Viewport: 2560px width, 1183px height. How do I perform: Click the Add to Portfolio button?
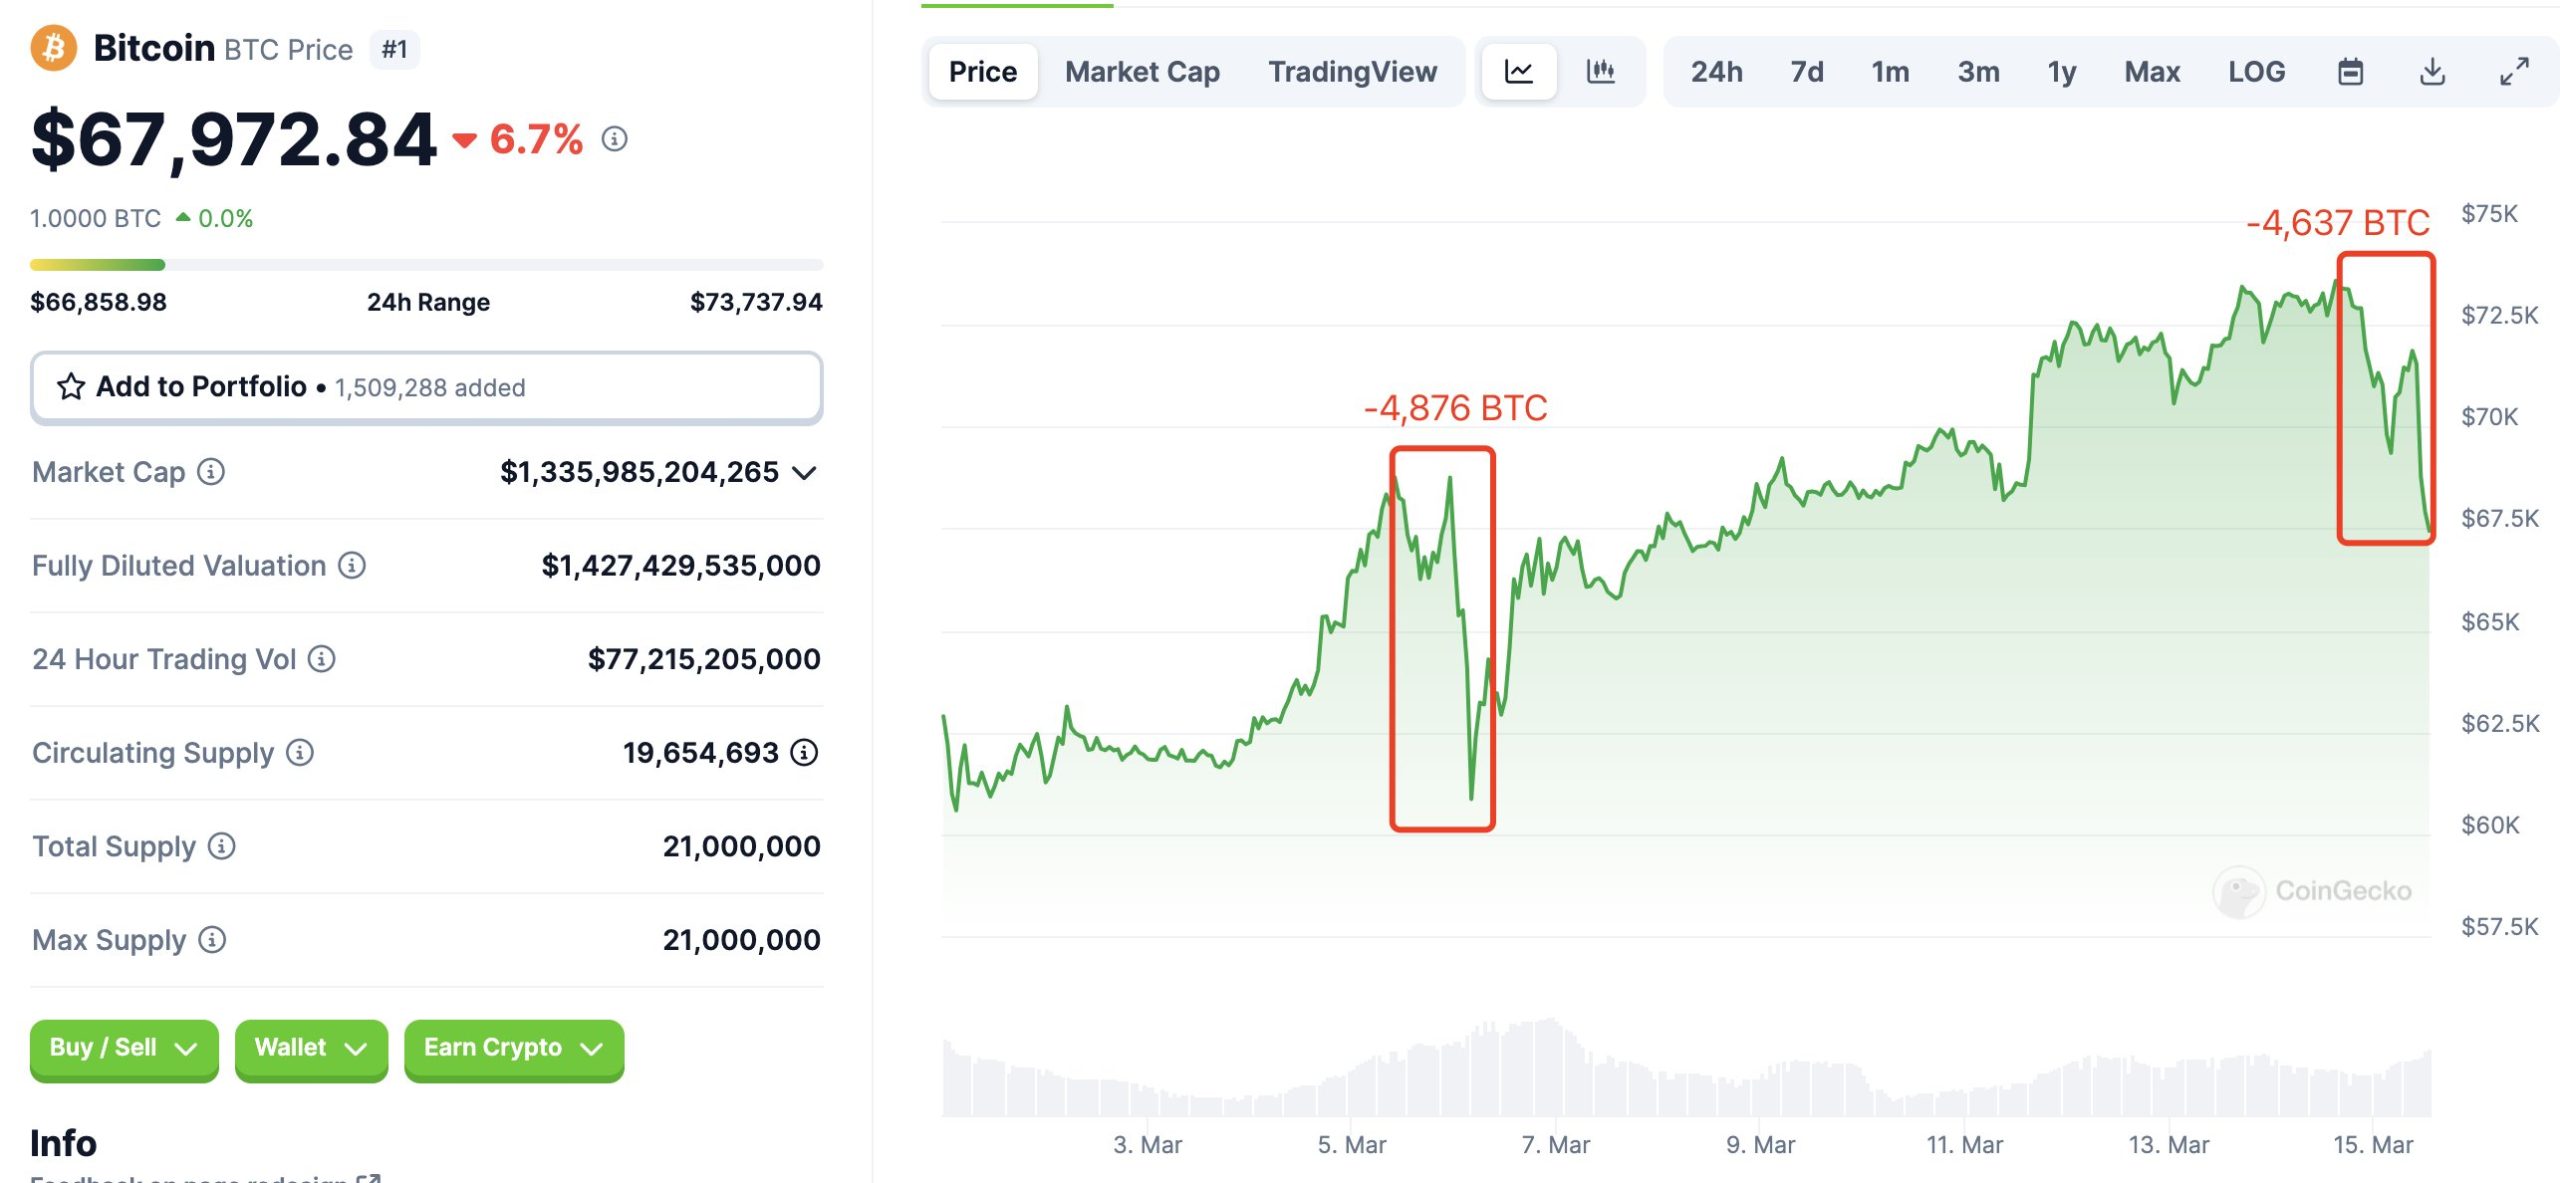(426, 387)
